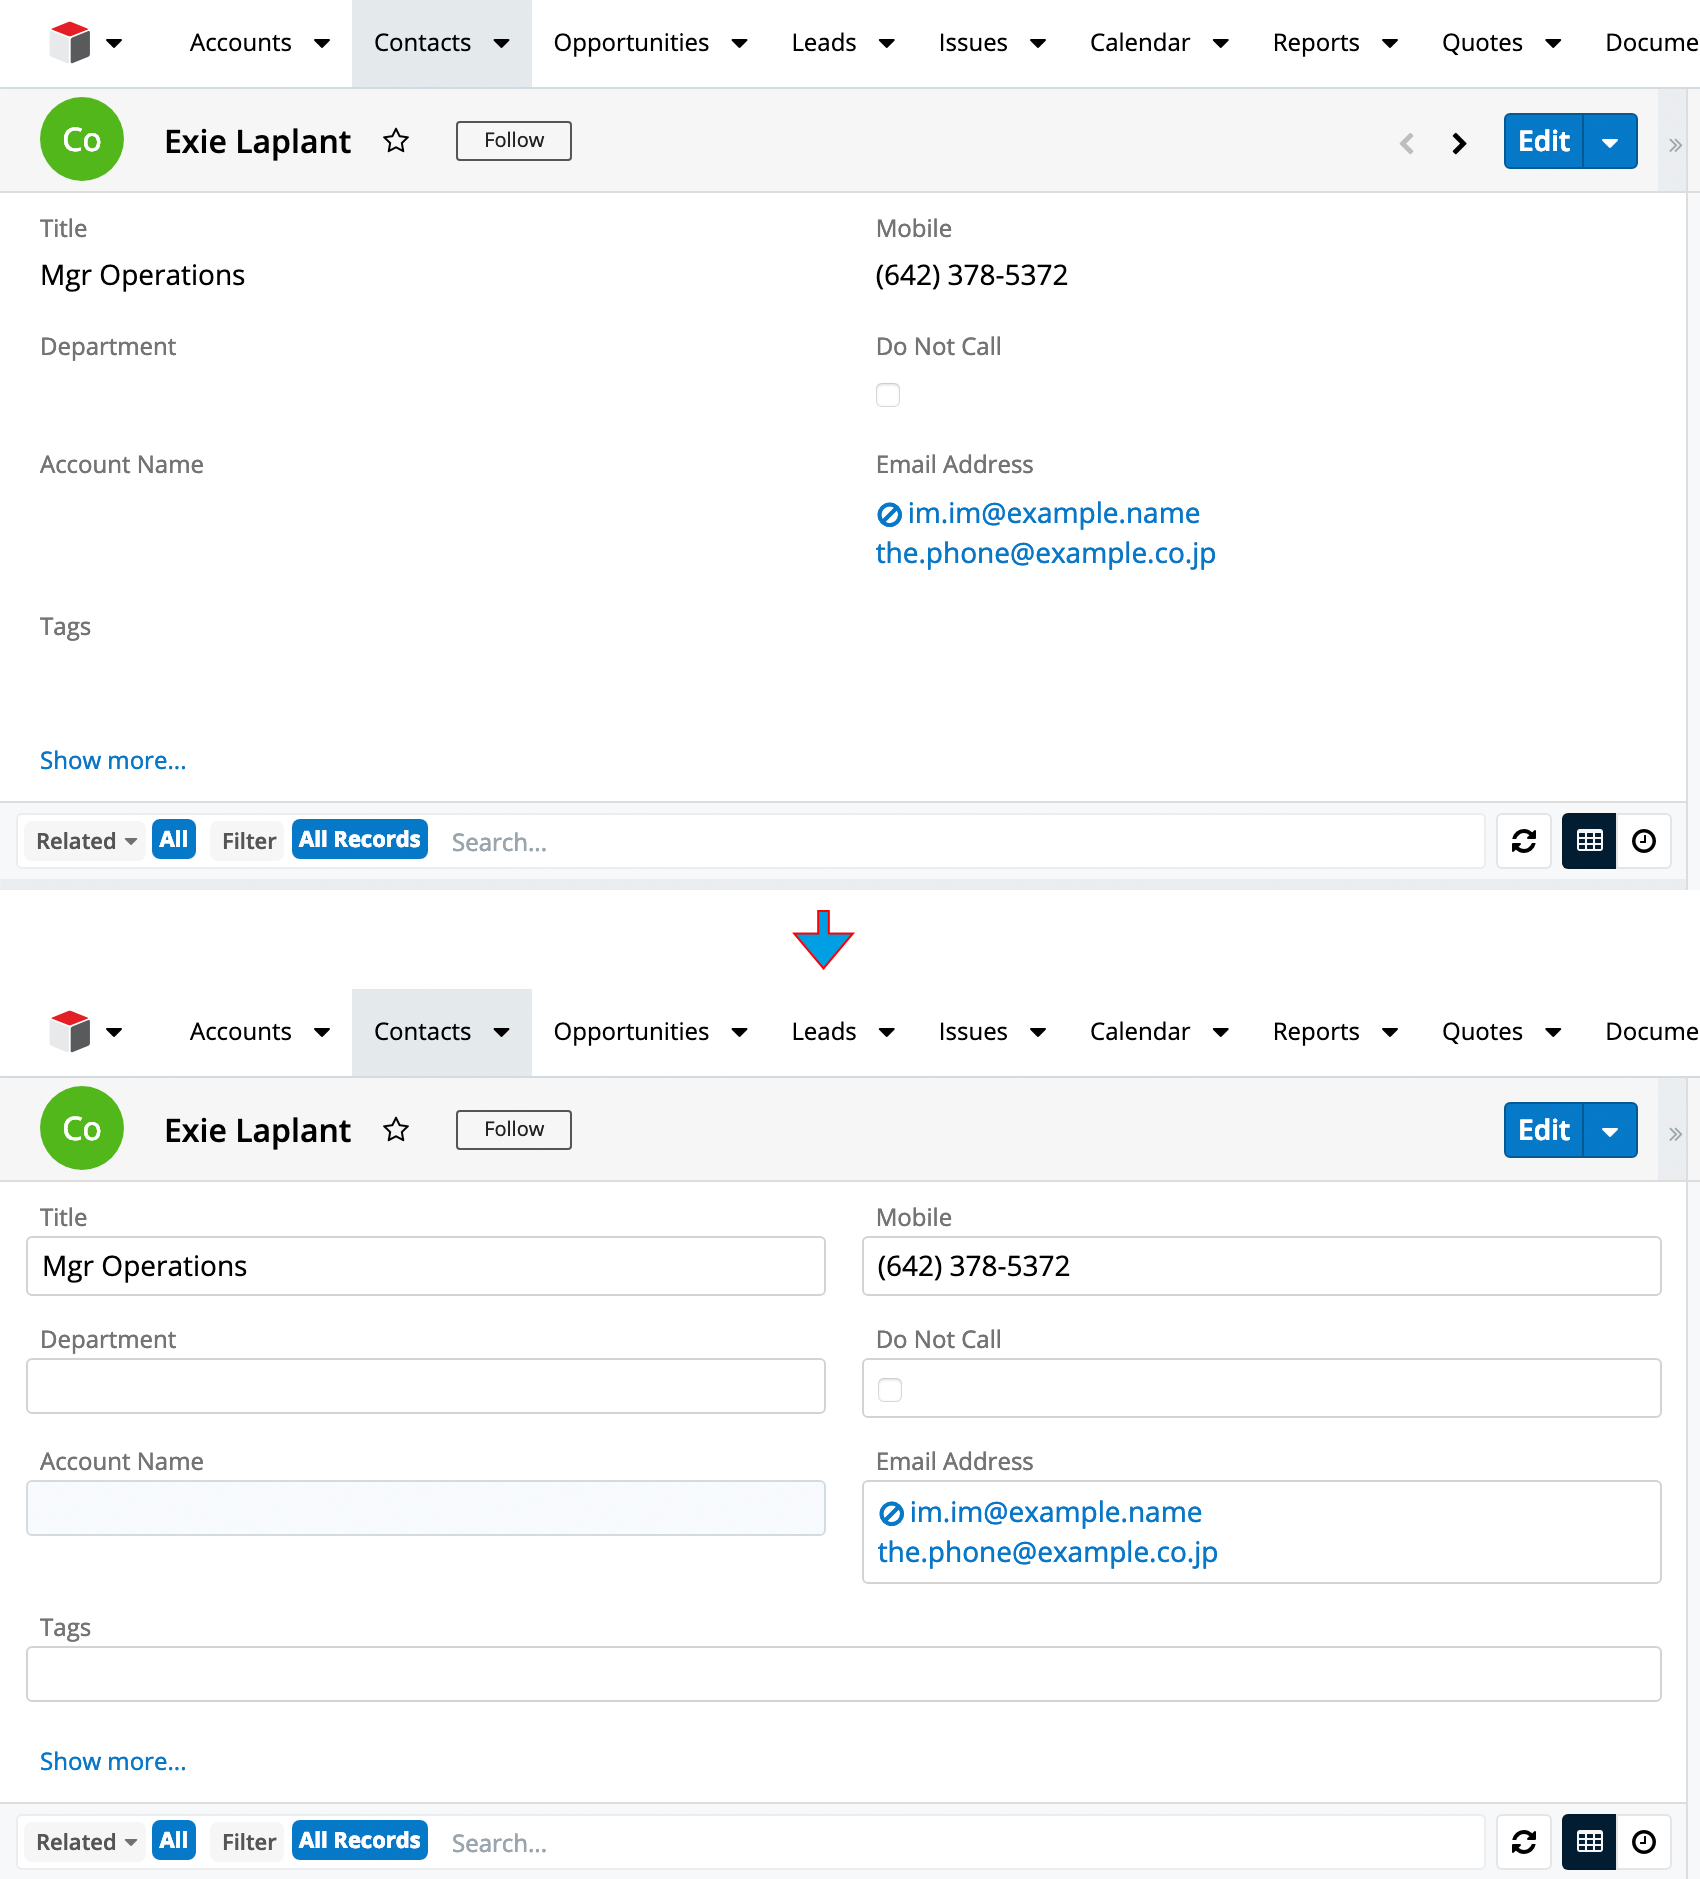
Task: Click the empty Department field
Action: pyautogui.click(x=426, y=1386)
